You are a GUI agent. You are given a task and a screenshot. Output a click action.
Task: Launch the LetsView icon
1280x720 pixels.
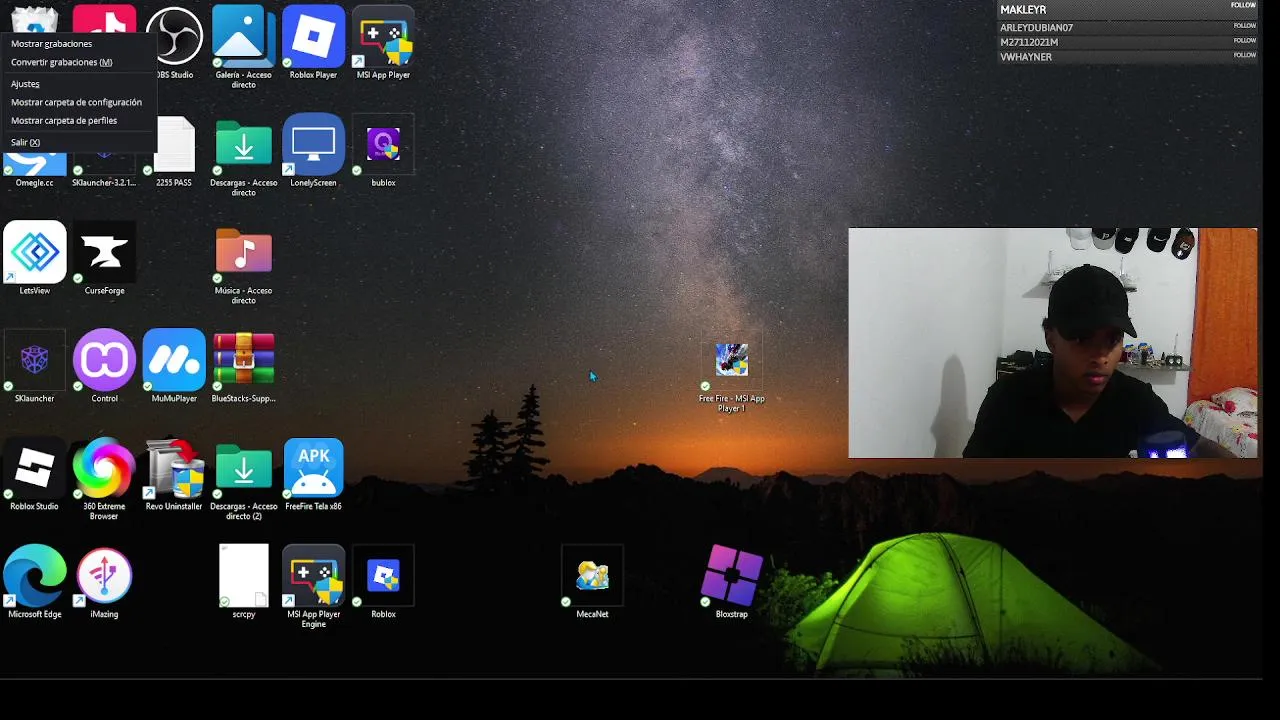(35, 253)
